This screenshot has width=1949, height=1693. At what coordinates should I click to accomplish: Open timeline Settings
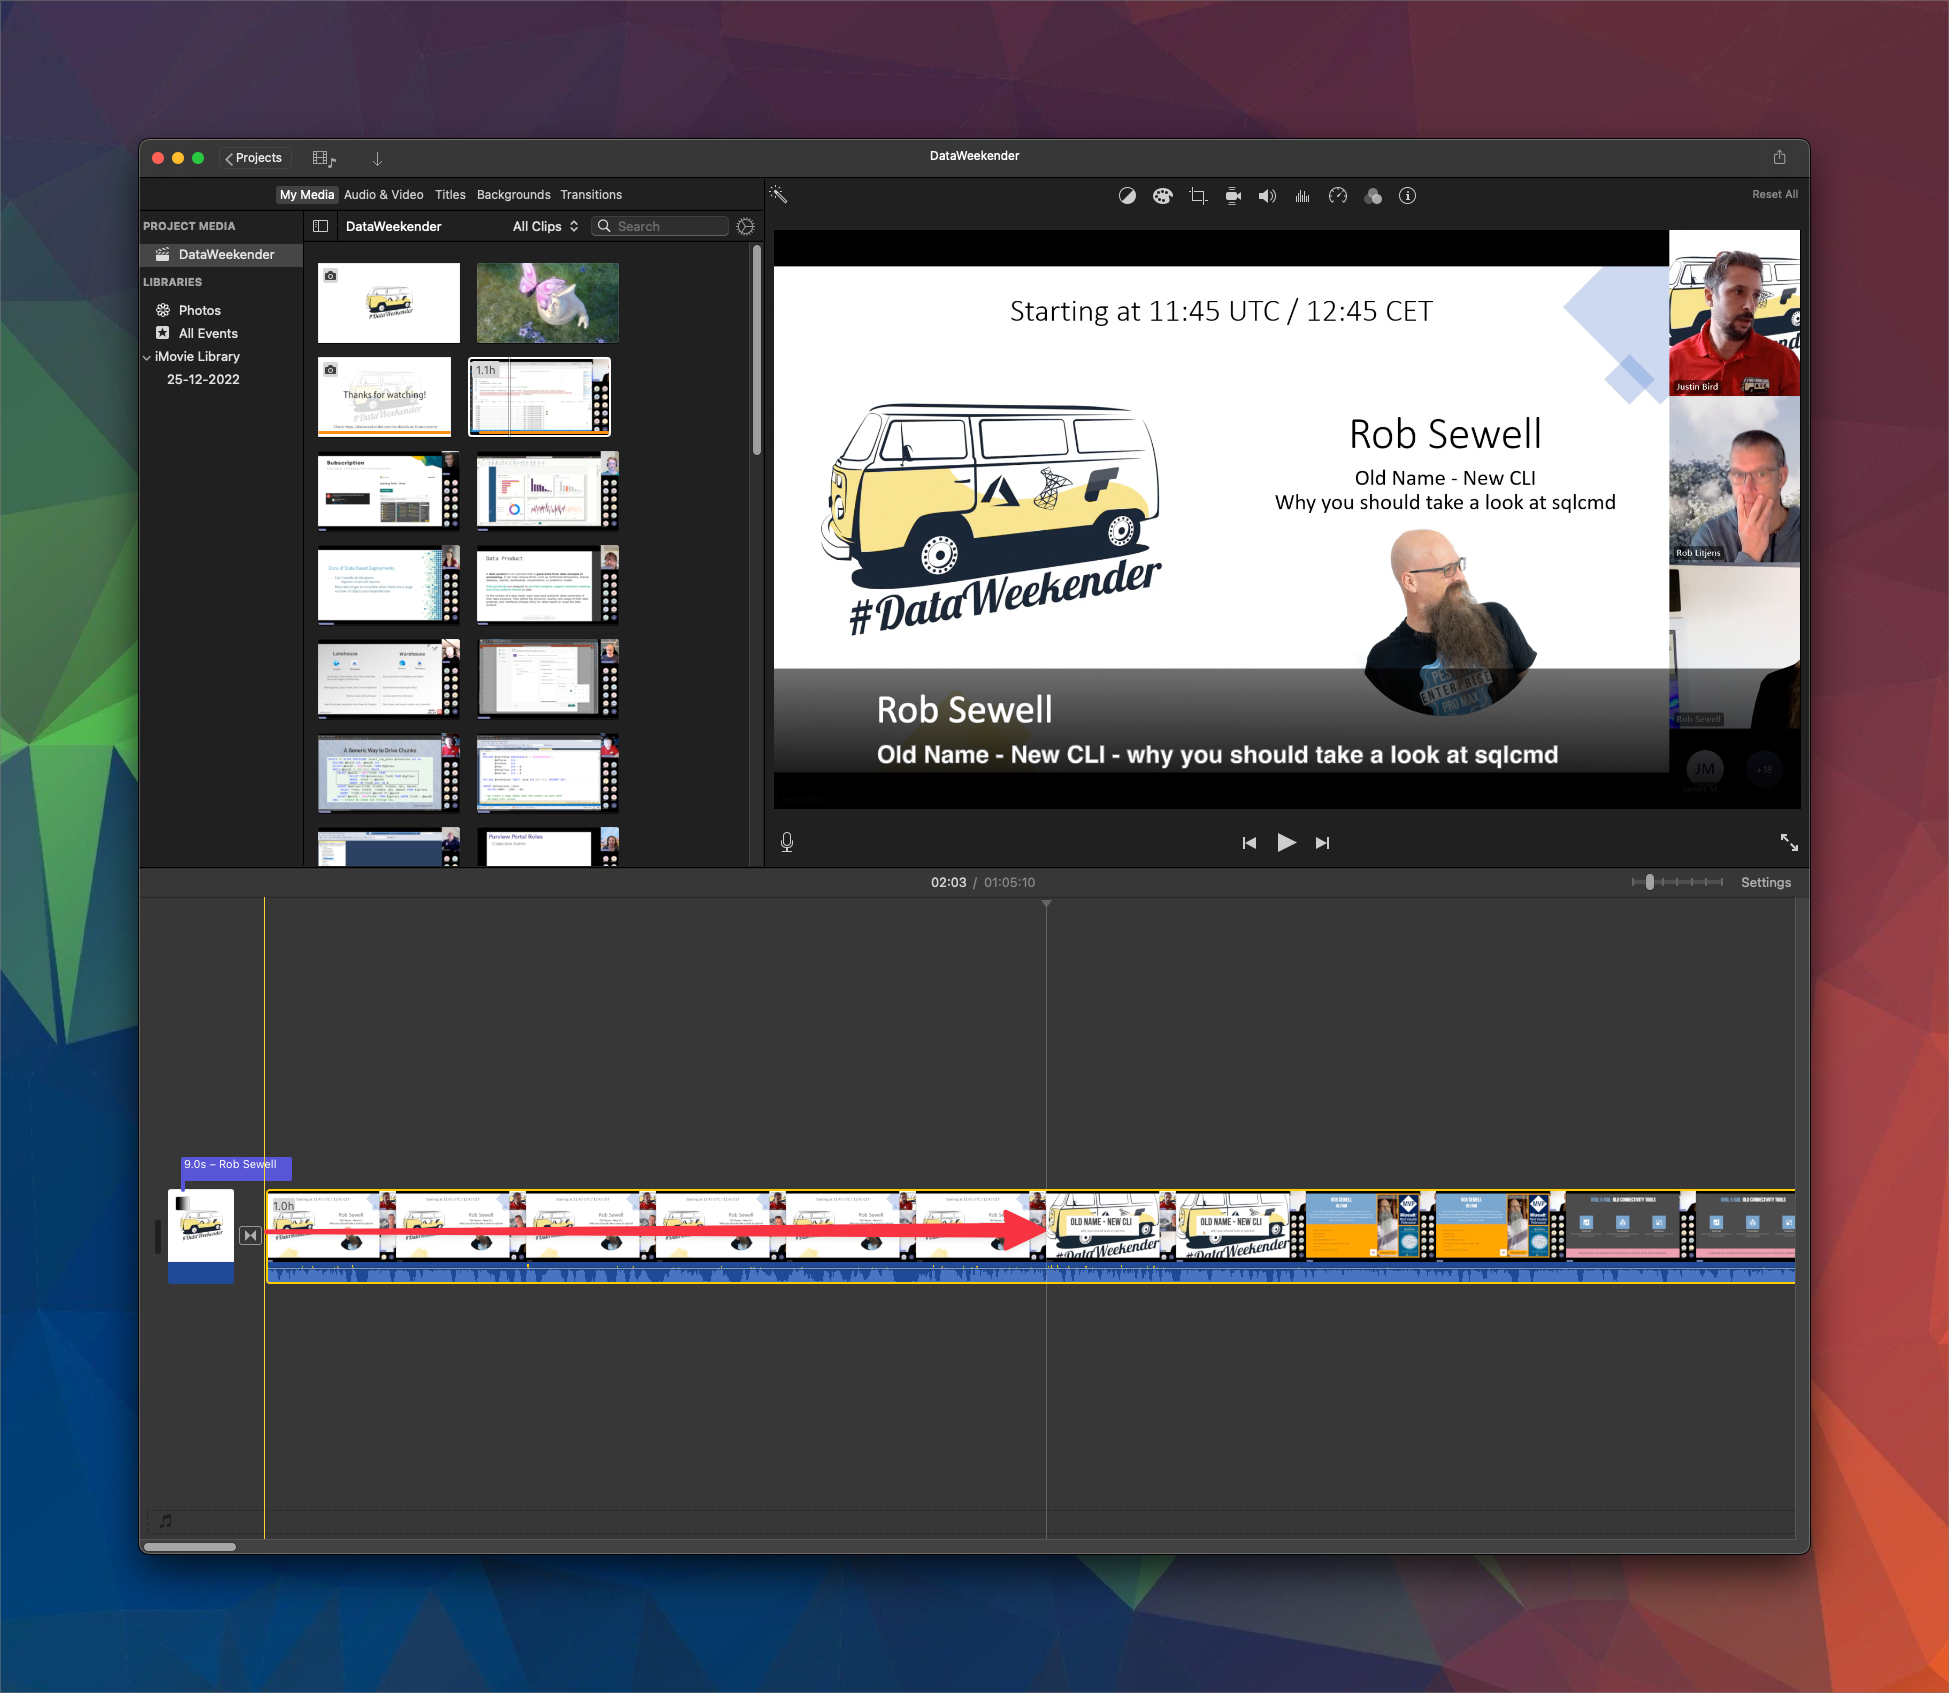(1765, 882)
